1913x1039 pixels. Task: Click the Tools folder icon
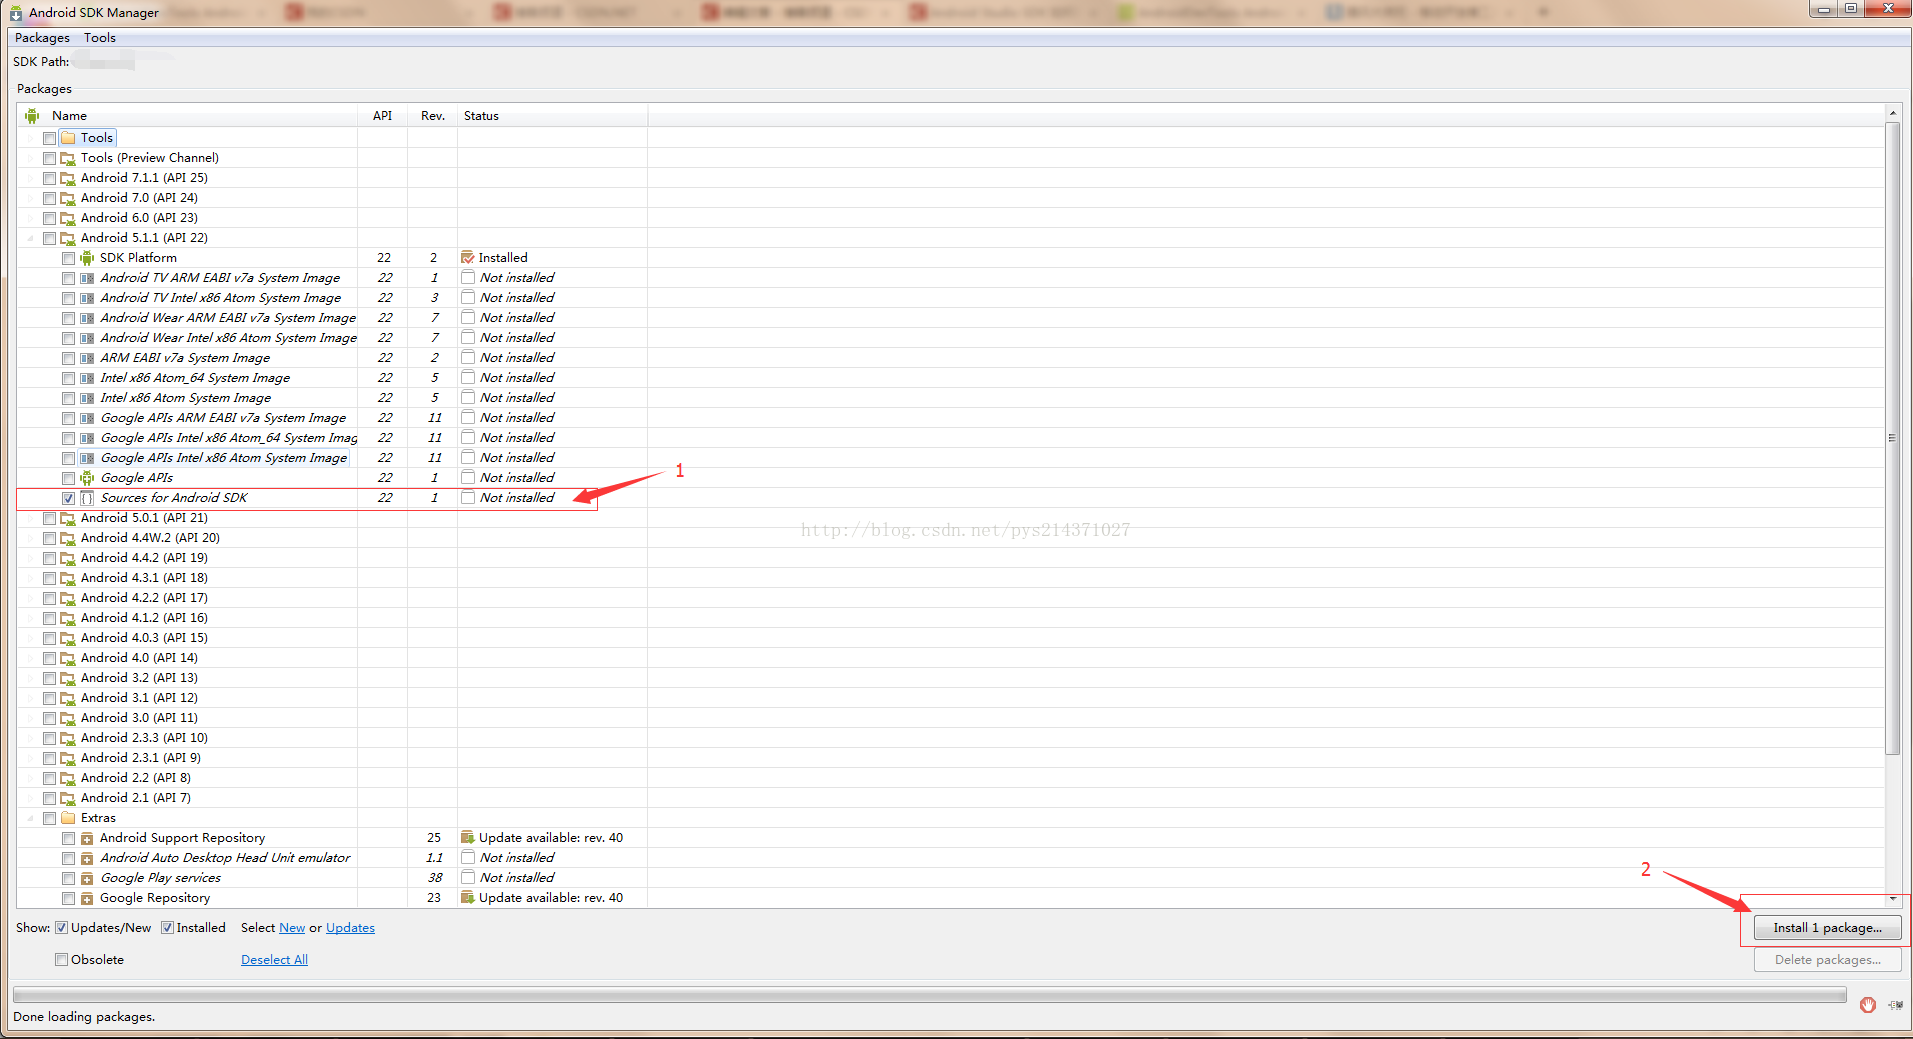tap(68, 138)
